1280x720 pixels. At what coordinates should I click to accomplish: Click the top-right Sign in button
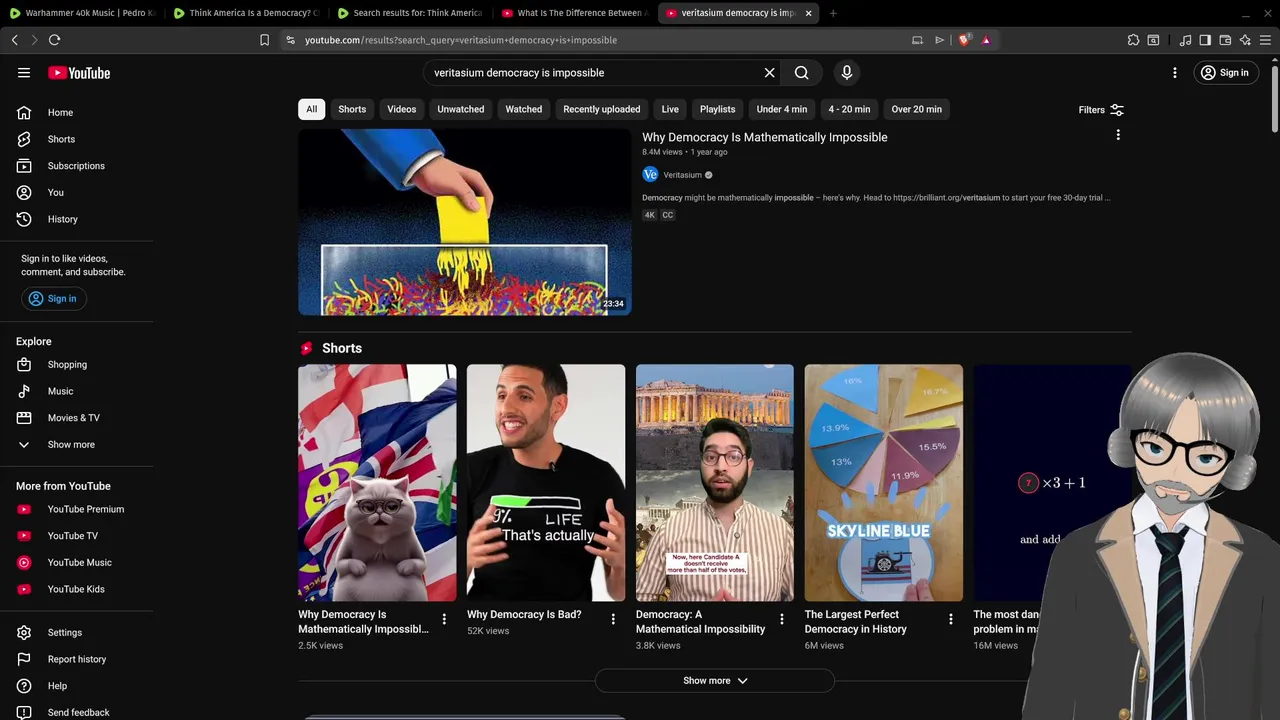[1225, 73]
